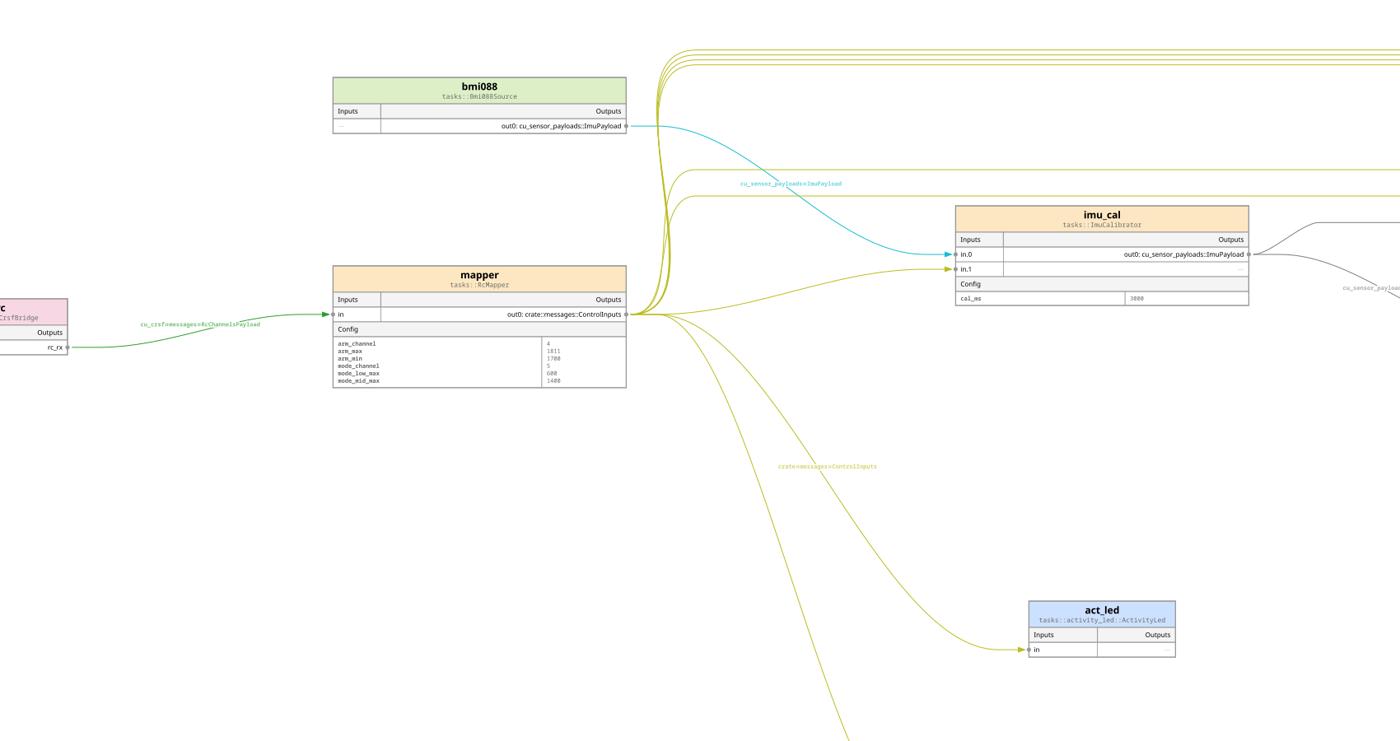1400x741 pixels.
Task: Select the imu_cal node title bar
Action: coord(1101,214)
